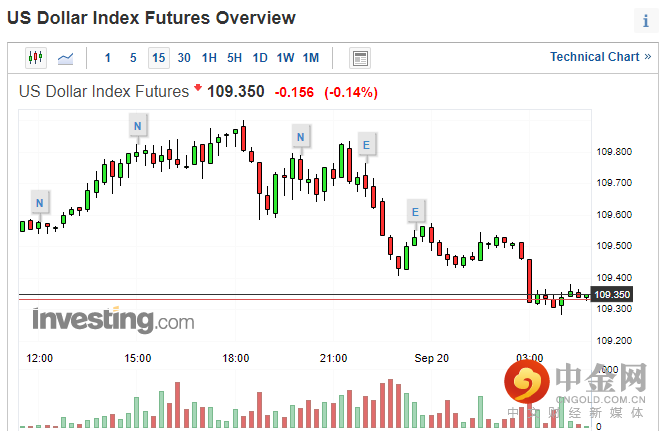Click the N news marker after 18:00
Viewport: 661px width, 431px height.
click(299, 136)
